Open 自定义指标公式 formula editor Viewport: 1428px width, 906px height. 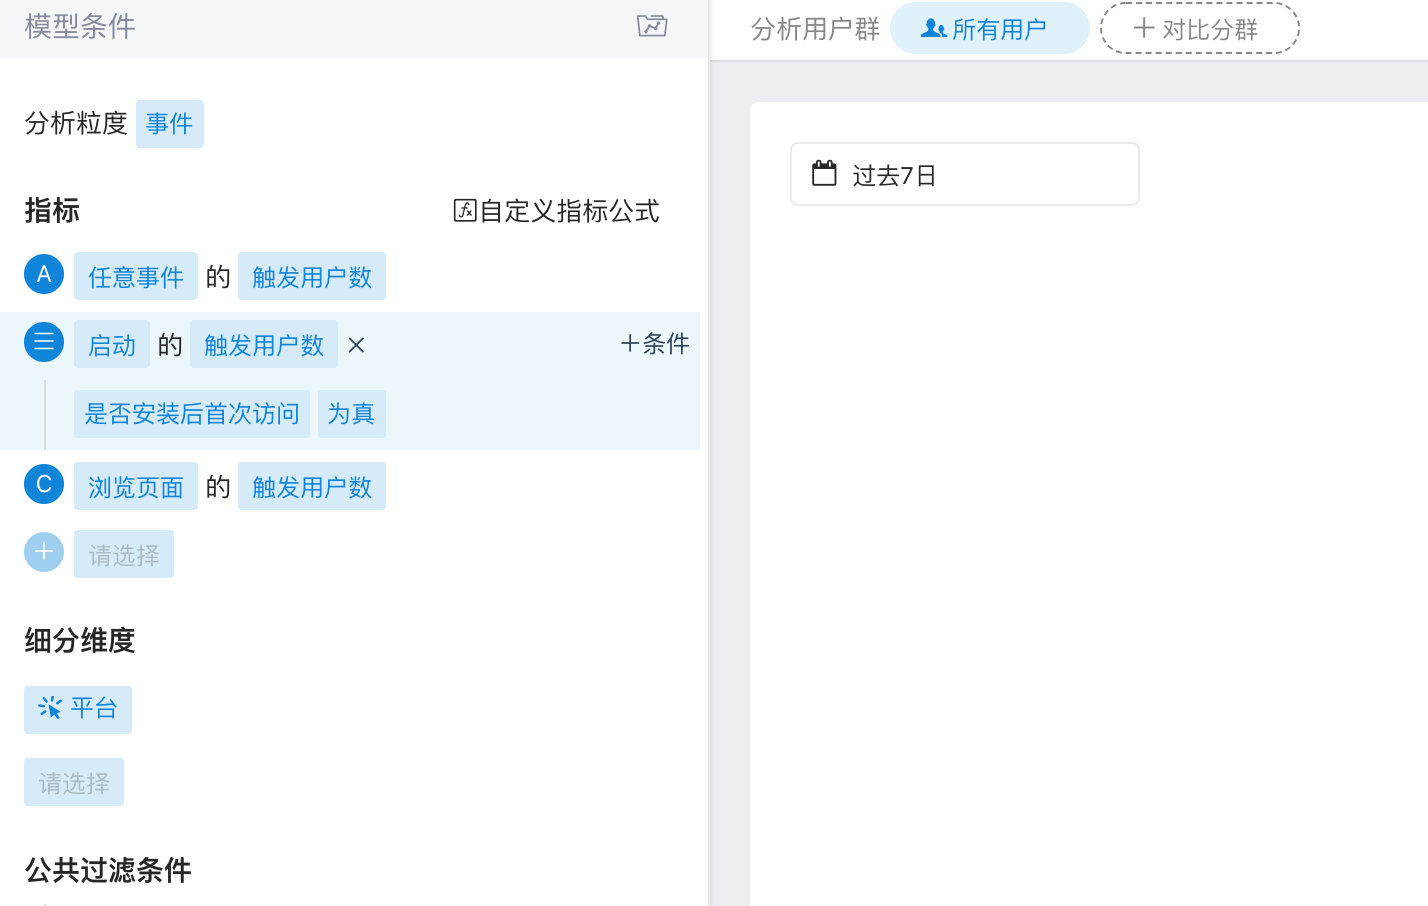pos(556,211)
